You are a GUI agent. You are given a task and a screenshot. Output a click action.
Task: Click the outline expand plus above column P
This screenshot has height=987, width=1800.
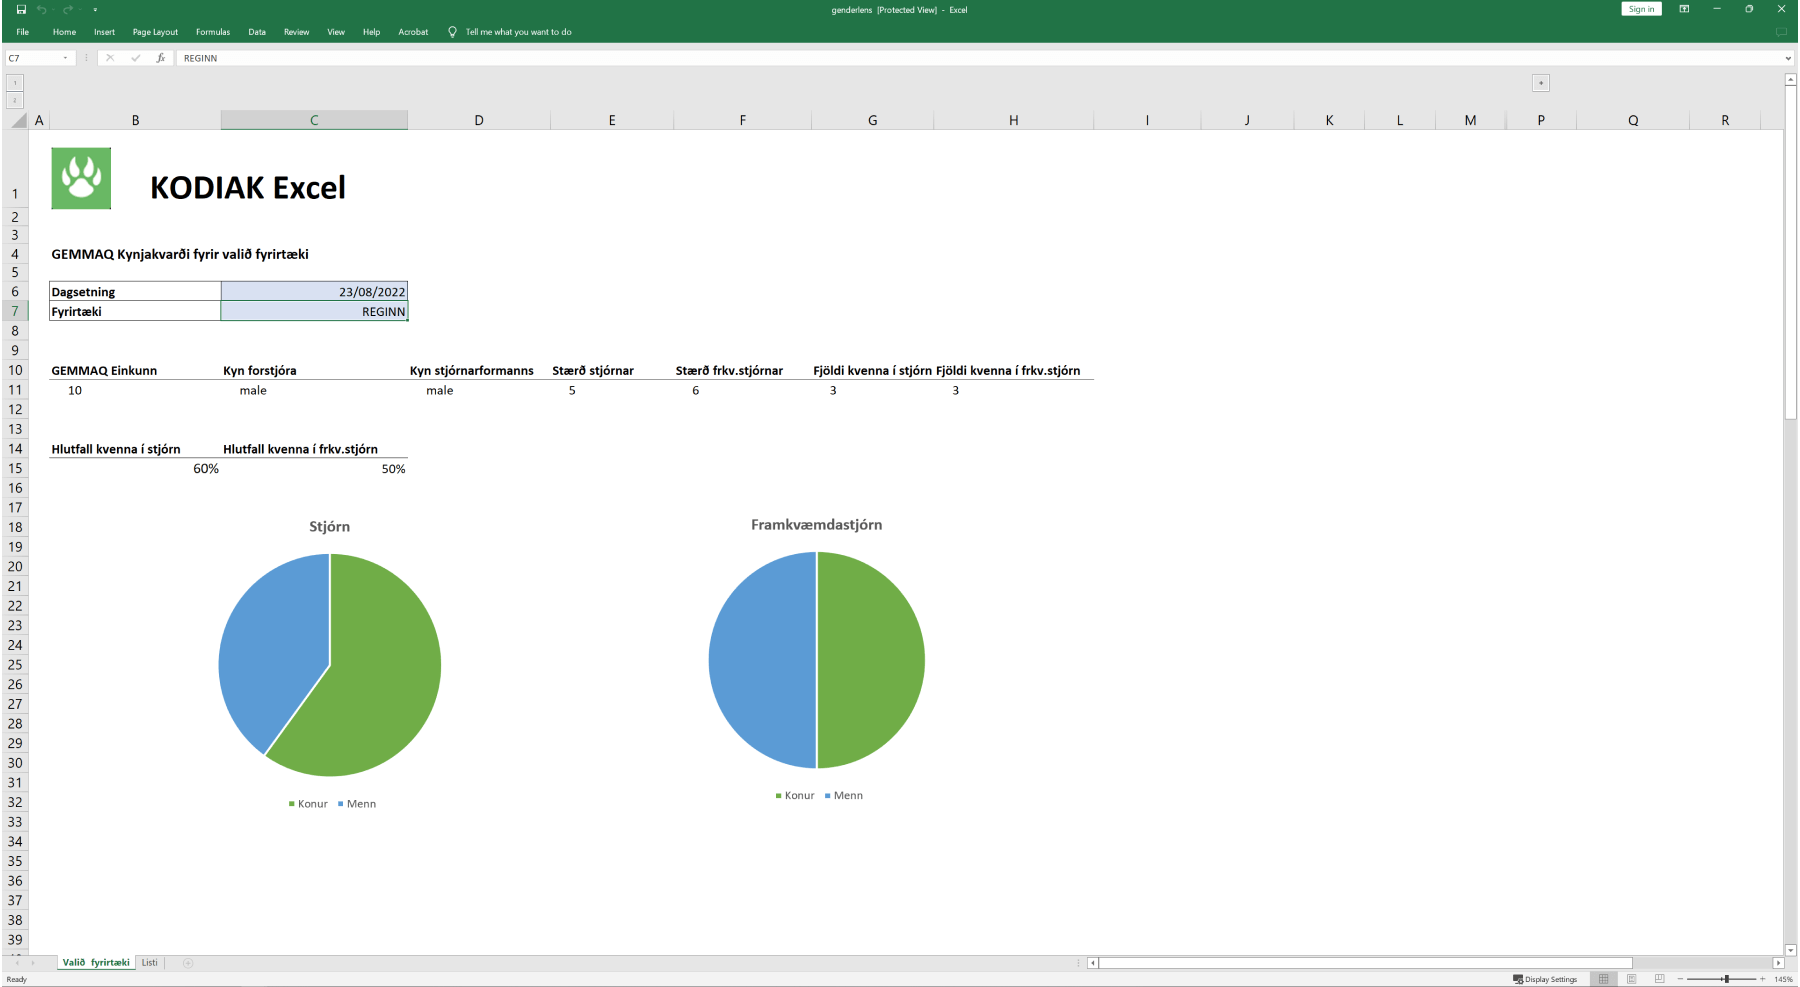[x=1541, y=83]
